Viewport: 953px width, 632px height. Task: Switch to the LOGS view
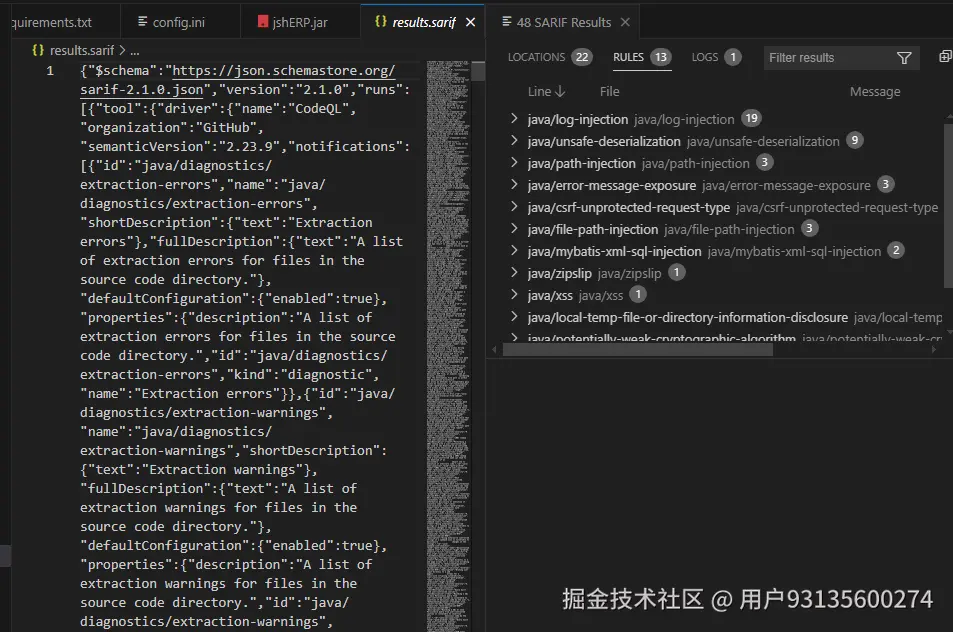point(715,57)
